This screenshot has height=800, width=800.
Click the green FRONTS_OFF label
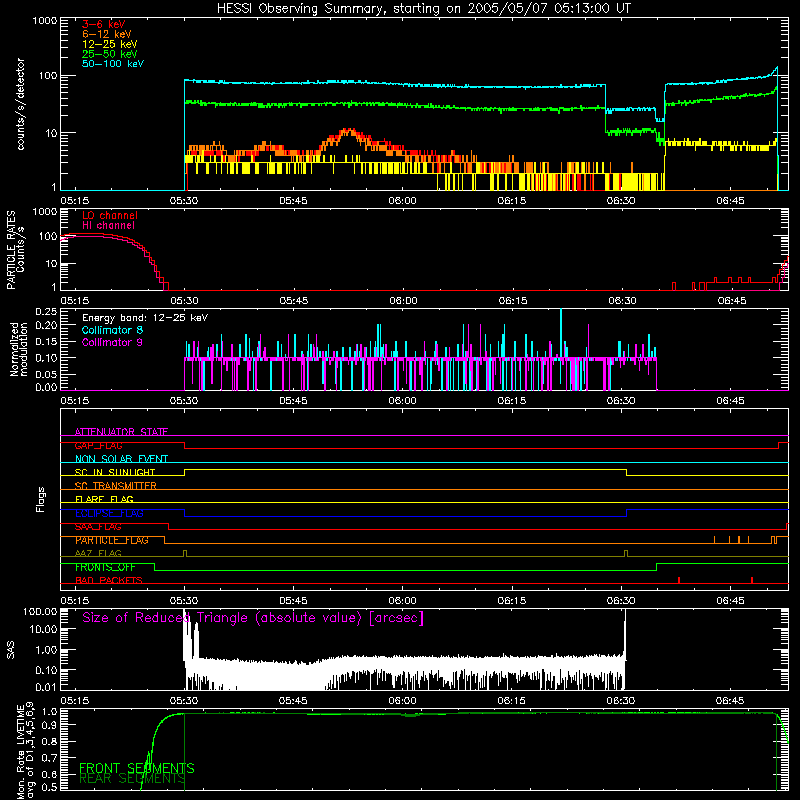[105, 567]
